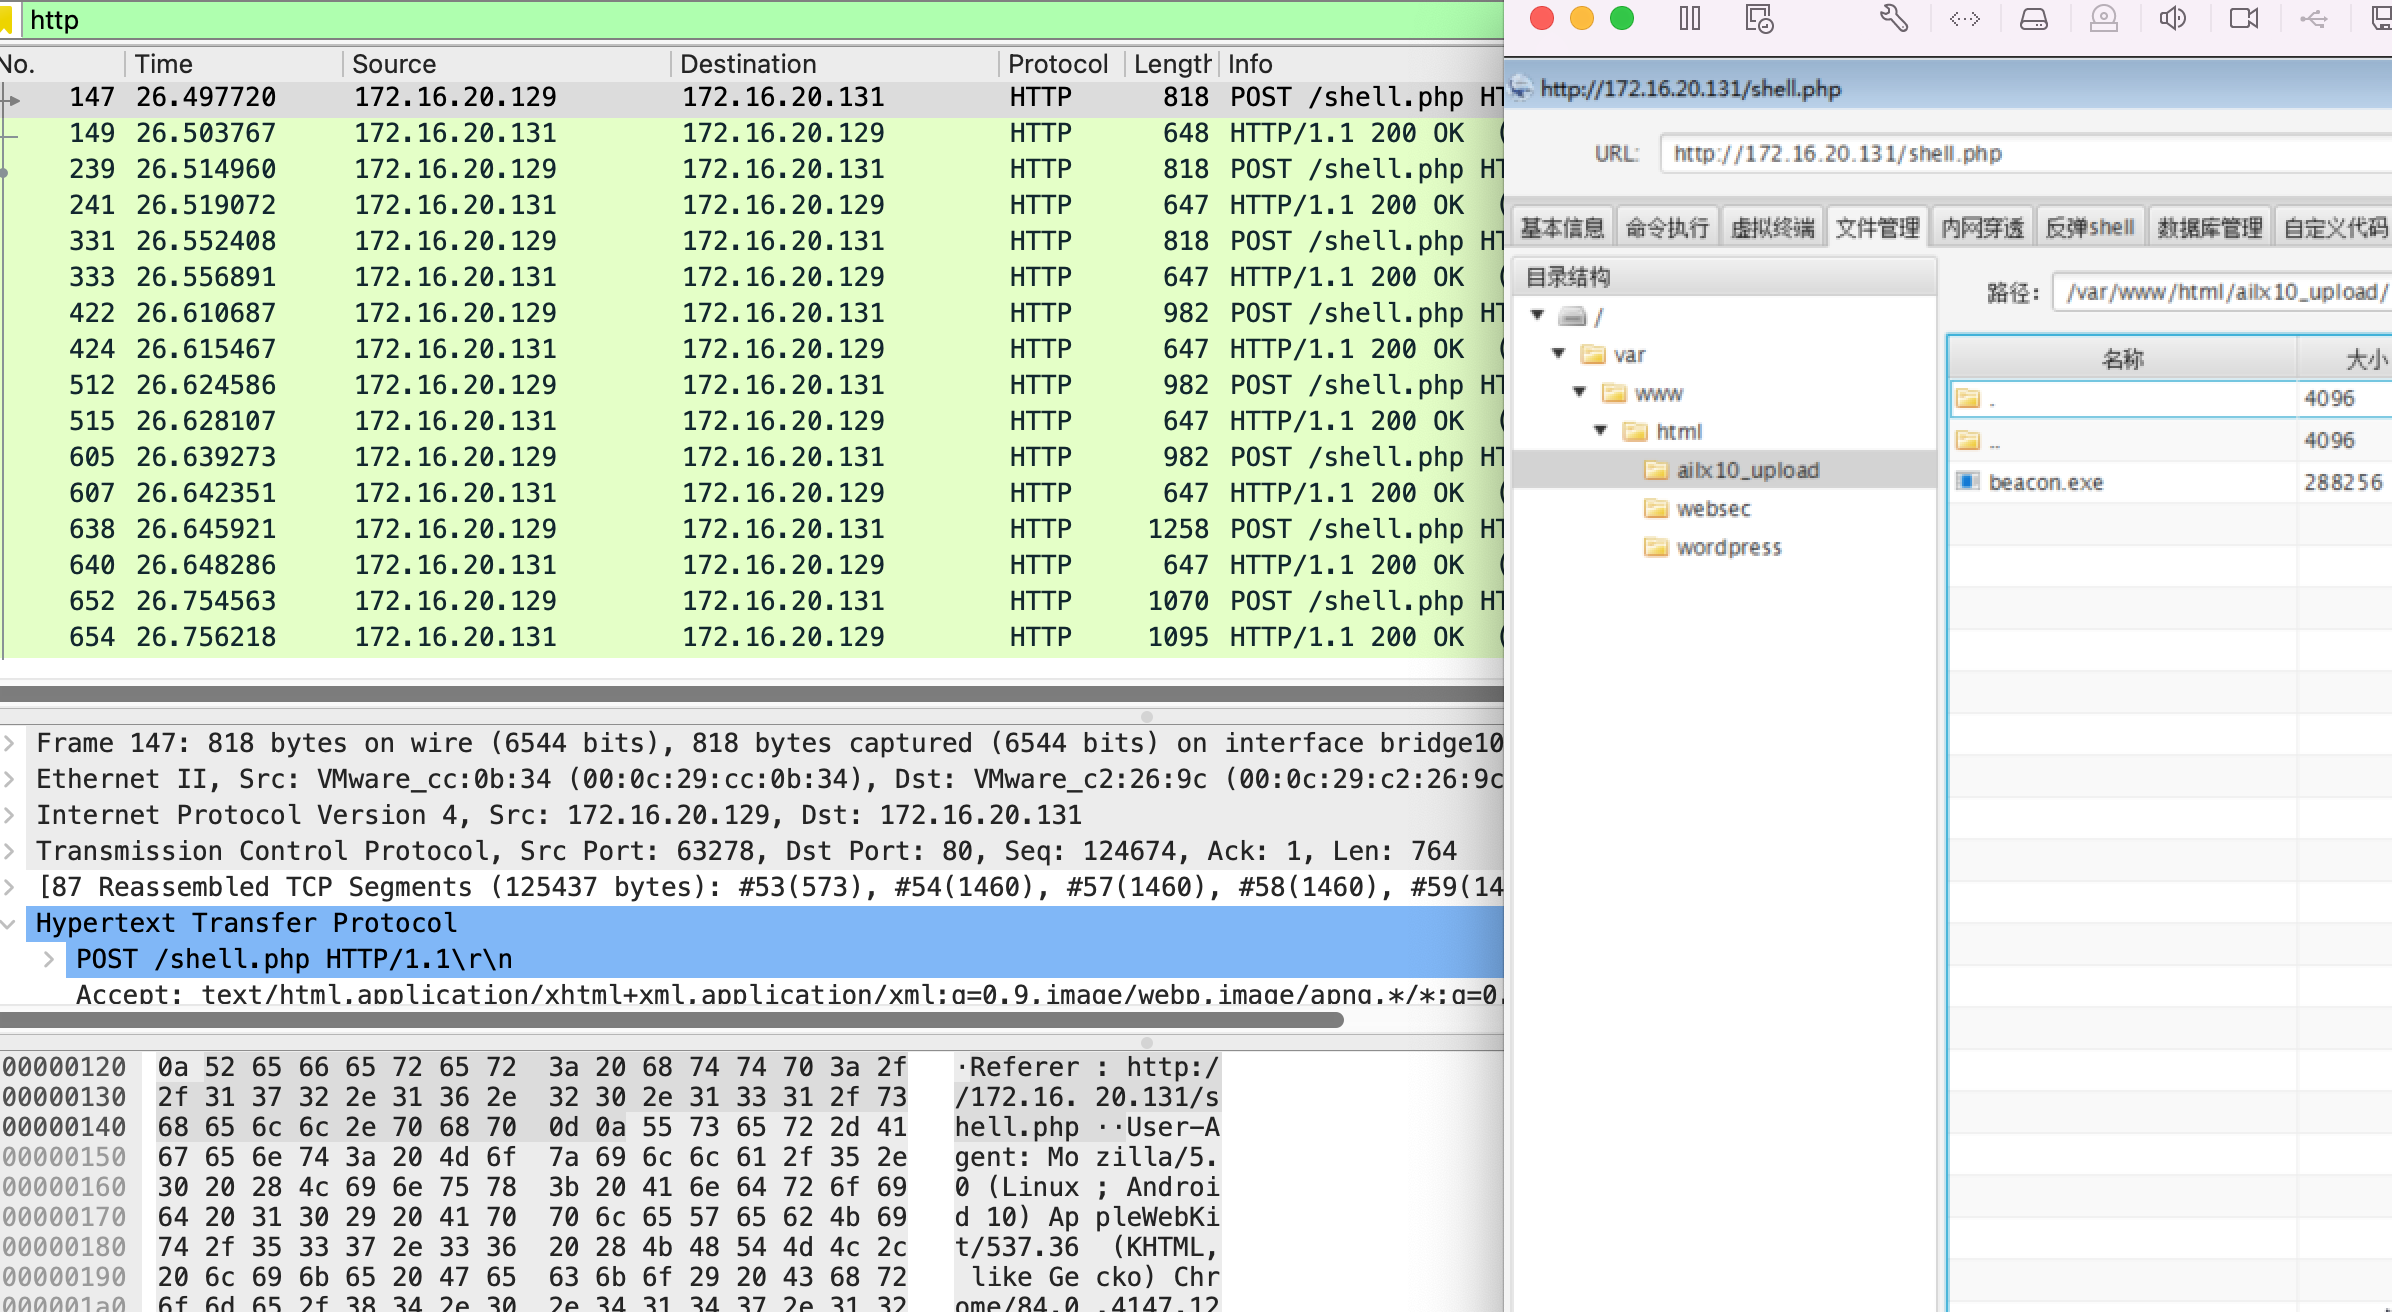Select the wordpress folder in tree
The width and height of the screenshot is (2392, 1312).
pyautogui.click(x=1728, y=547)
